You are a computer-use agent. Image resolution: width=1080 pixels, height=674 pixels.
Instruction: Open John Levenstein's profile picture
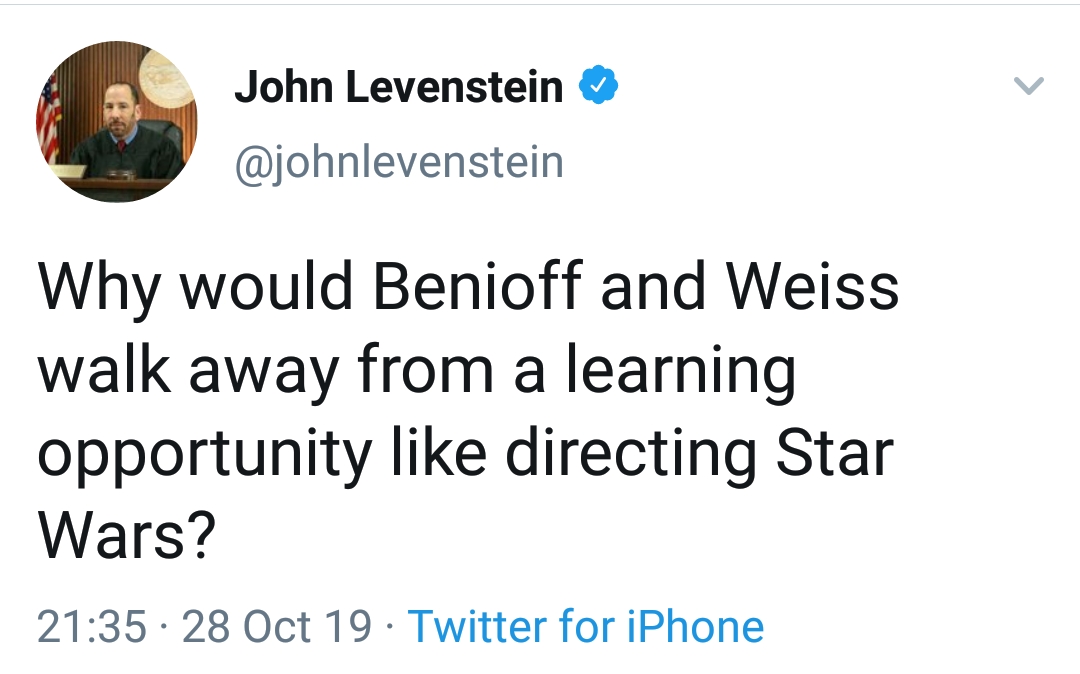point(116,122)
